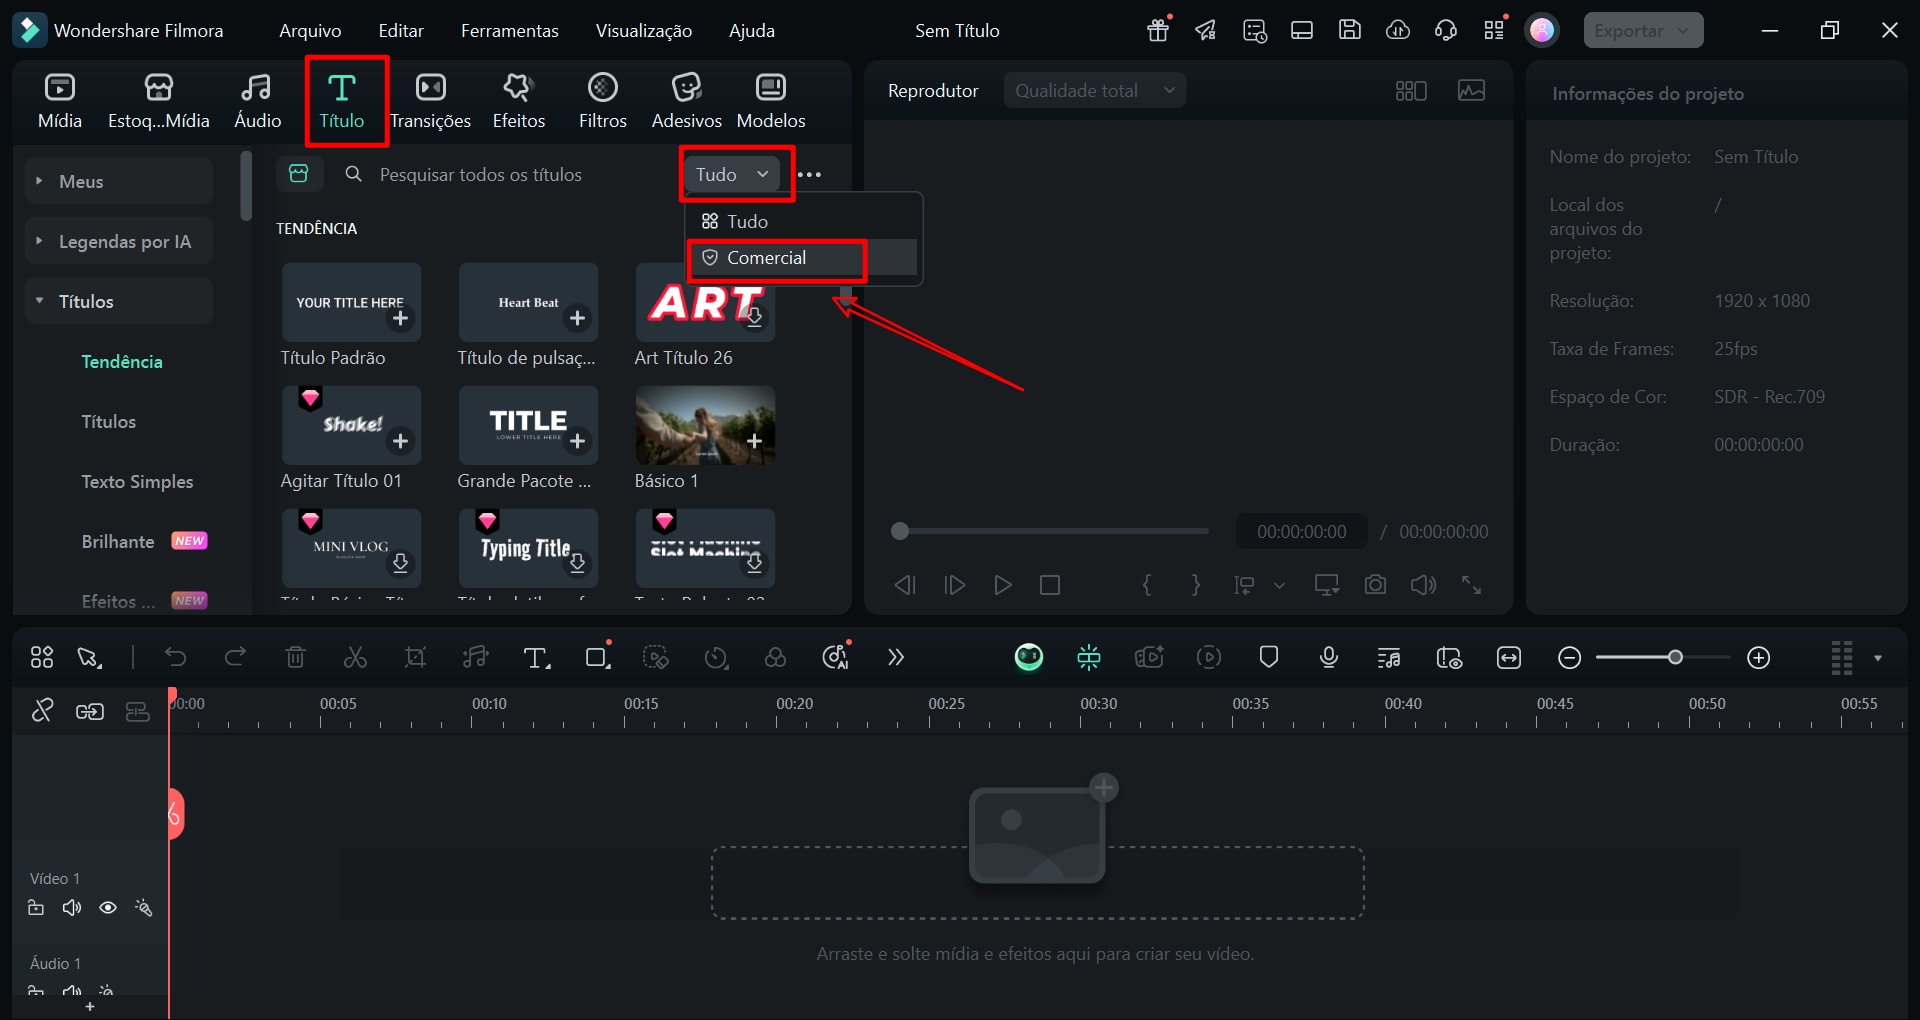The width and height of the screenshot is (1920, 1020).
Task: Zoom out the timeline
Action: [1570, 657]
